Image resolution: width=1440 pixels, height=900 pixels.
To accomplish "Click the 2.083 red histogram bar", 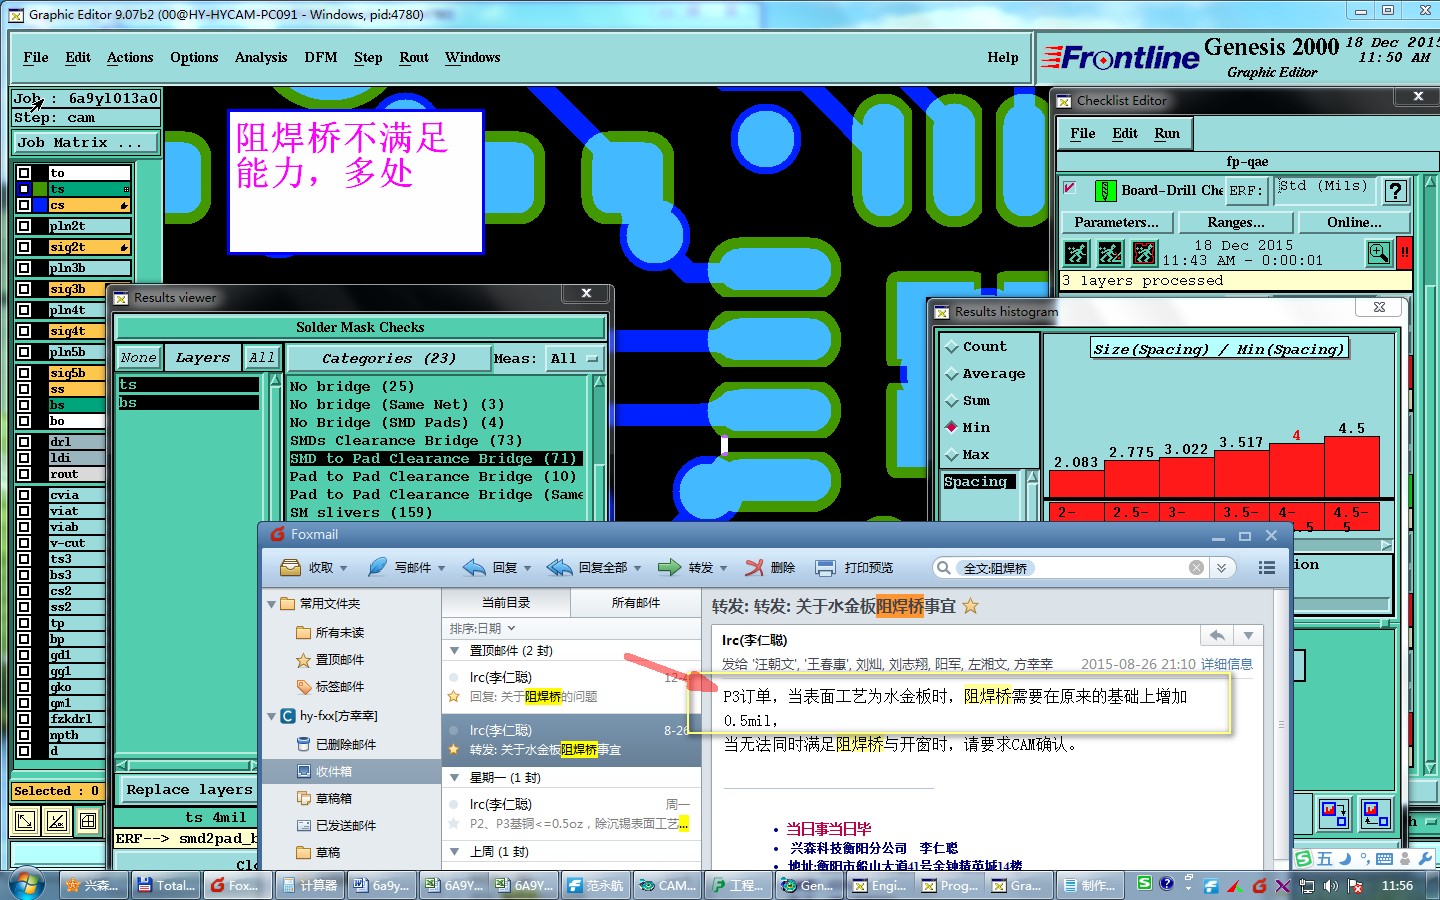I will (1077, 483).
